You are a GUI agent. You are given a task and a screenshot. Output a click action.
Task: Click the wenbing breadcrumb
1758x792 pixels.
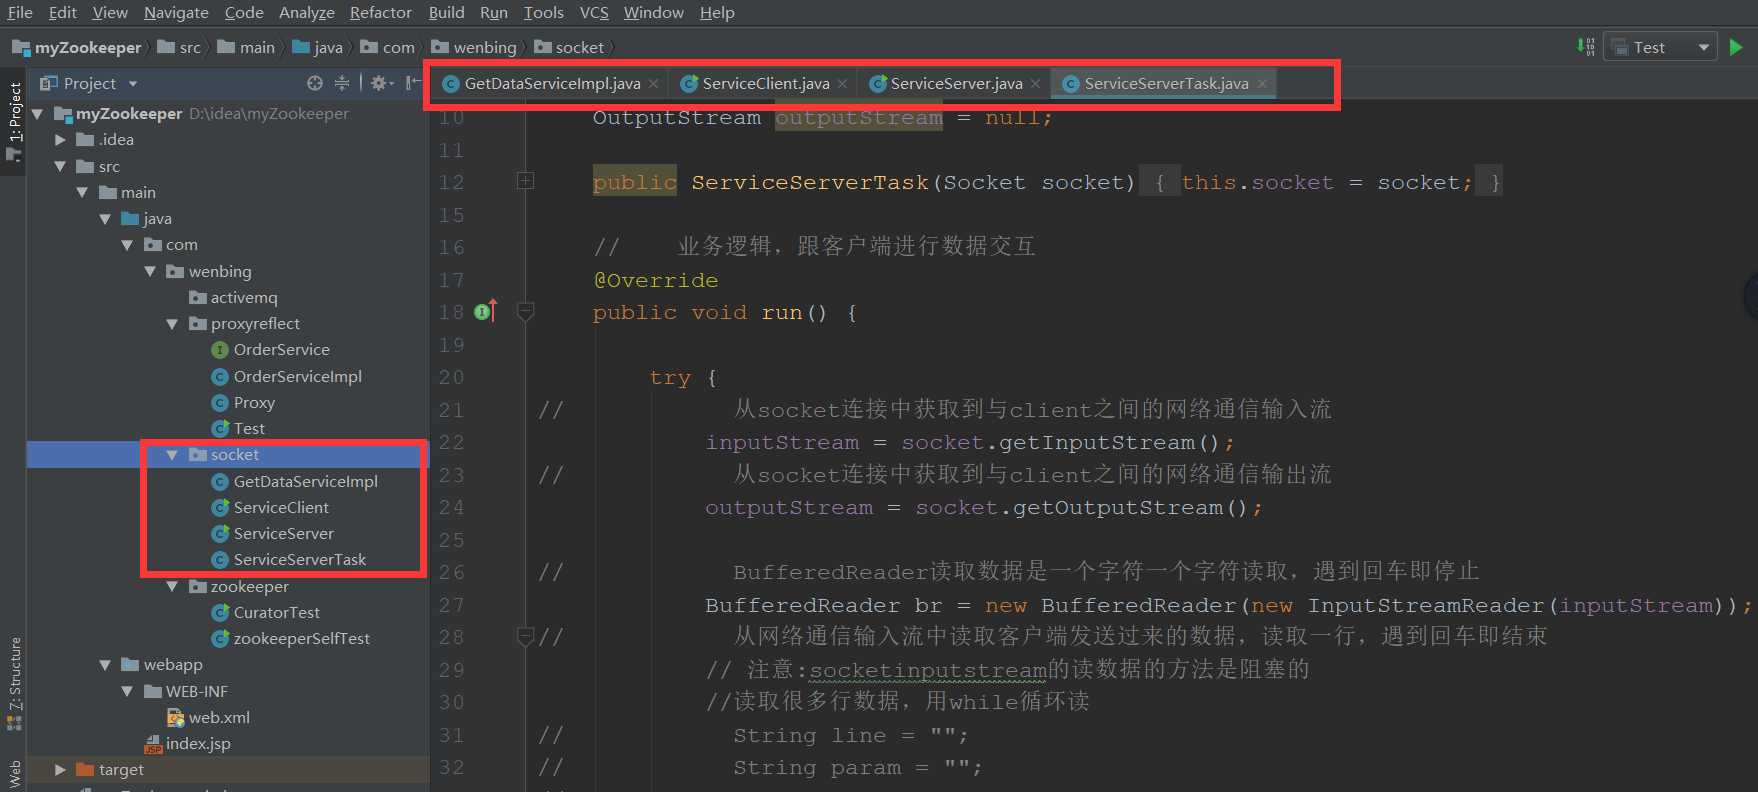pos(474,47)
